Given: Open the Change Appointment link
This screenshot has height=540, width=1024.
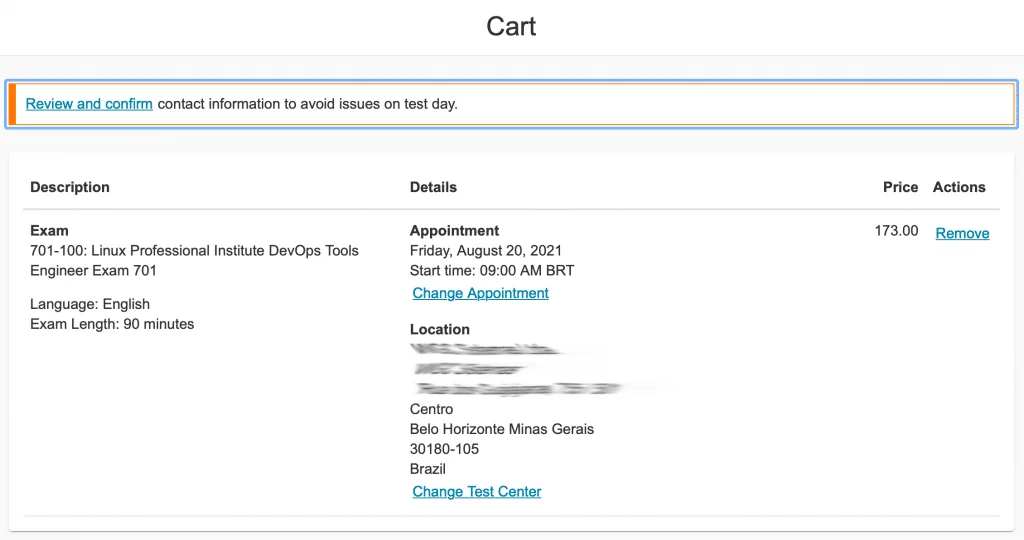Looking at the screenshot, I should point(480,293).
